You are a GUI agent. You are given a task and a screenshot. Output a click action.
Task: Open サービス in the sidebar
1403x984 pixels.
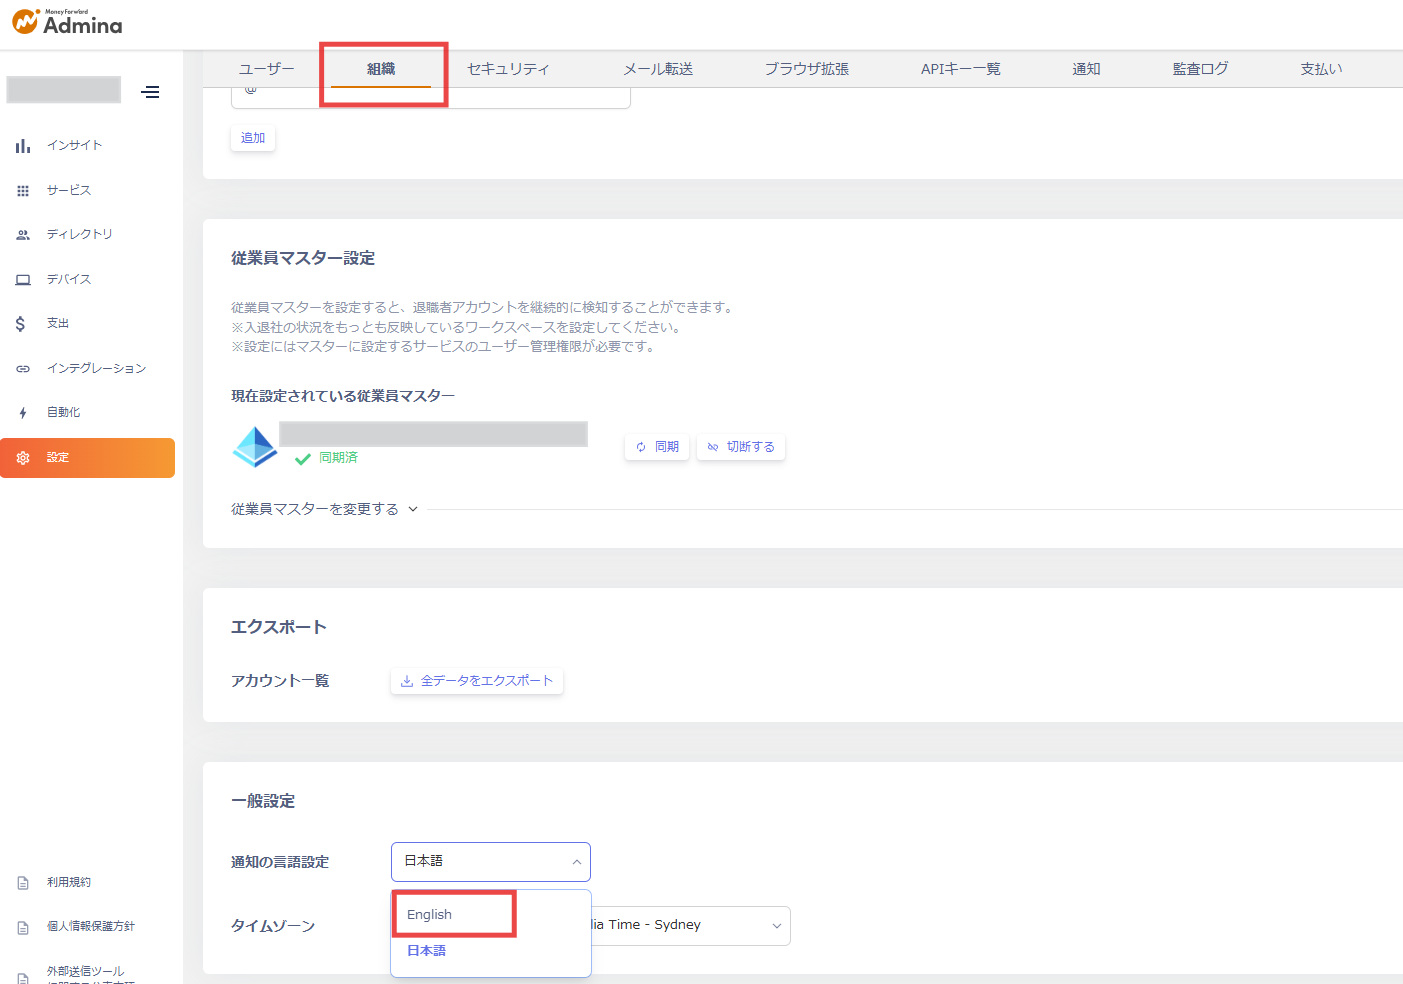[69, 190]
